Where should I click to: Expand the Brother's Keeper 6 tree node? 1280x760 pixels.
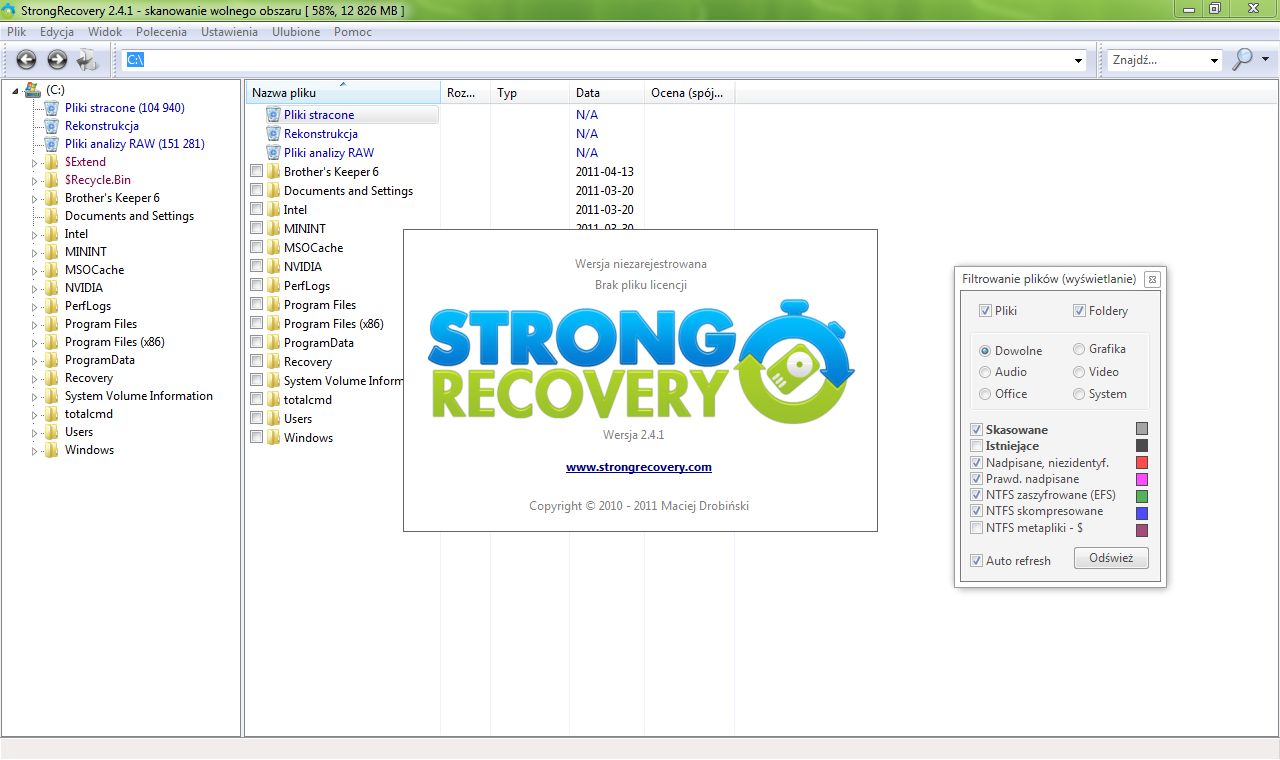click(32, 198)
